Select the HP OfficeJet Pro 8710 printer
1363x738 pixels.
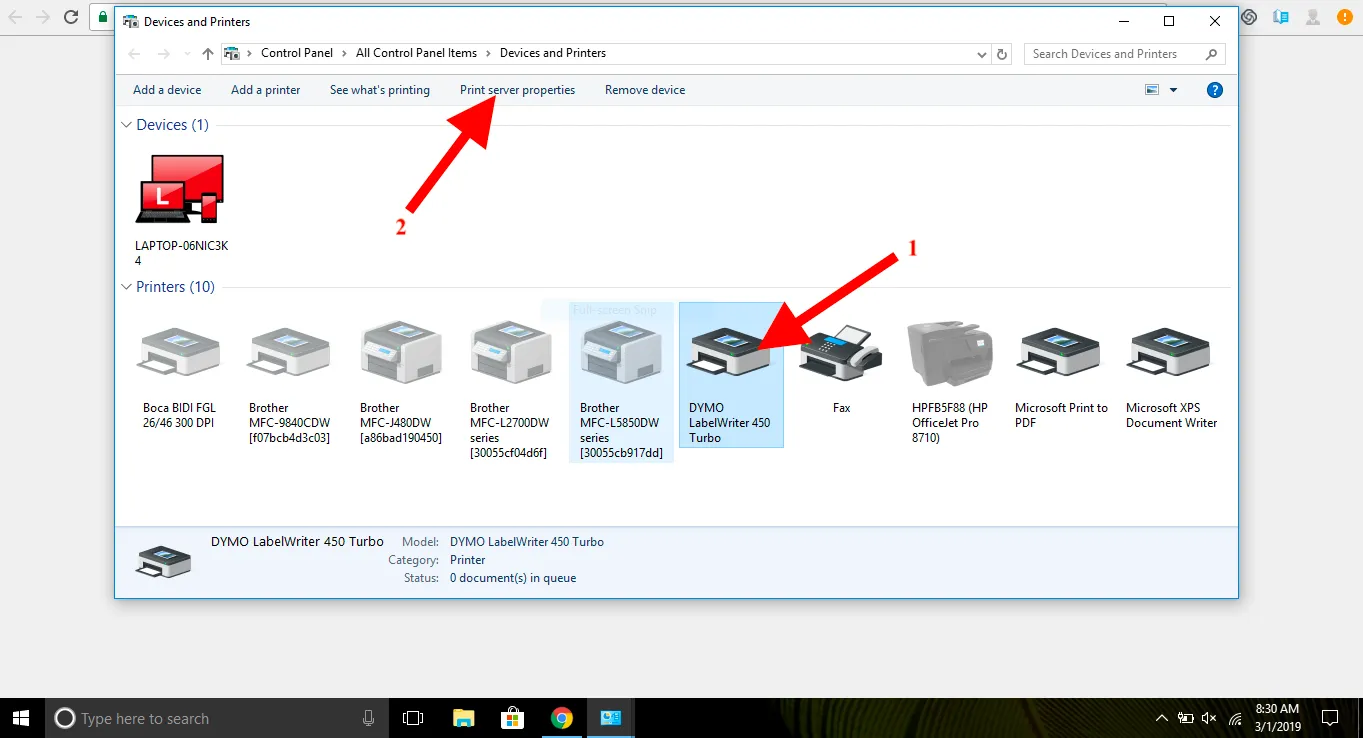pyautogui.click(x=951, y=352)
